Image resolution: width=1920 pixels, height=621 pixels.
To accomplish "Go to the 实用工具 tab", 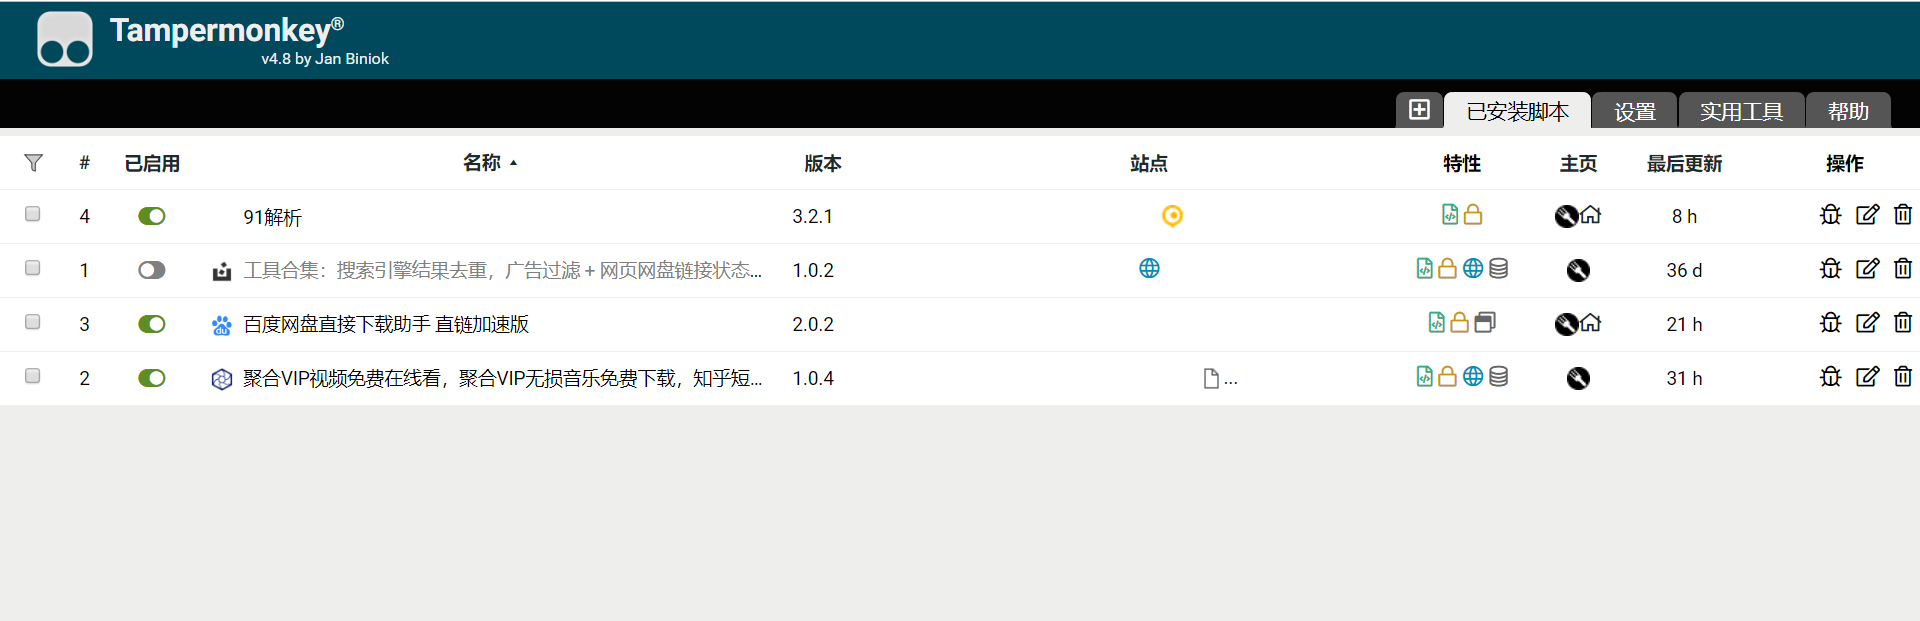I will pyautogui.click(x=1741, y=111).
